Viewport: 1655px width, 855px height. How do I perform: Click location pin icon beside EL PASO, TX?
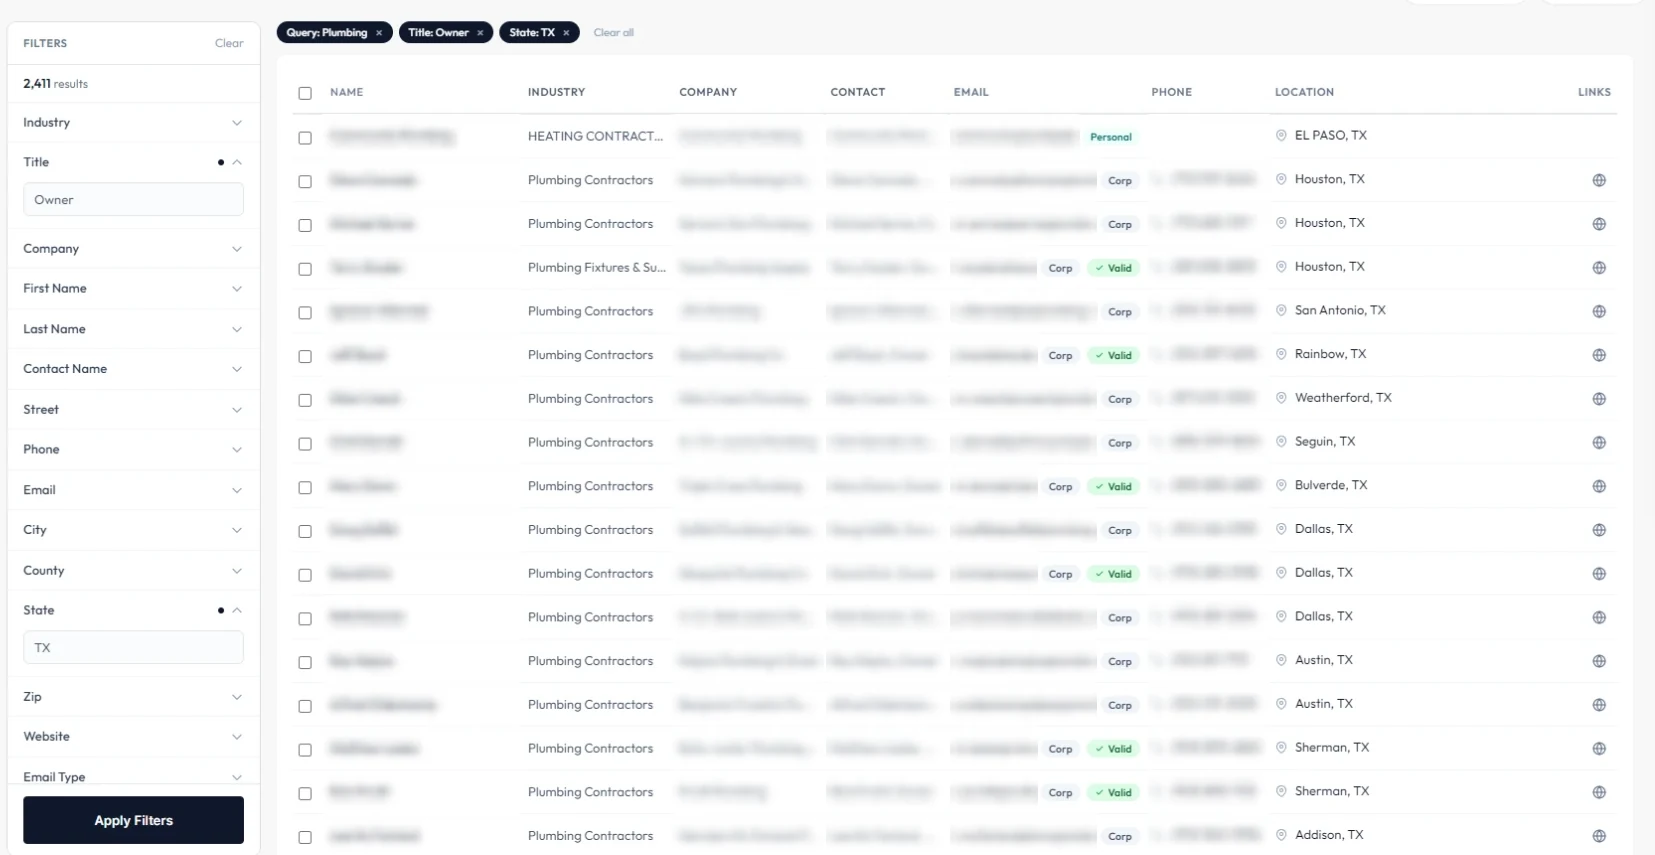click(1281, 135)
